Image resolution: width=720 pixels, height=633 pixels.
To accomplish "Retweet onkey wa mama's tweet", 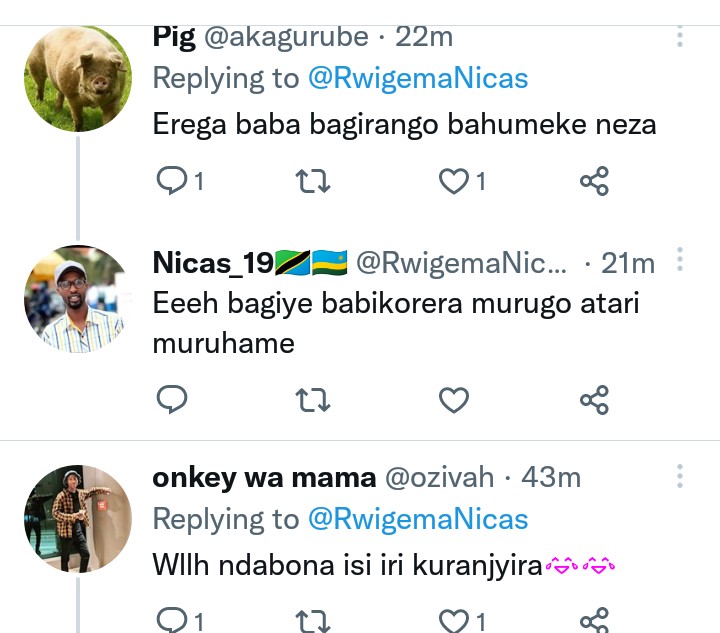I will click(x=314, y=620).
